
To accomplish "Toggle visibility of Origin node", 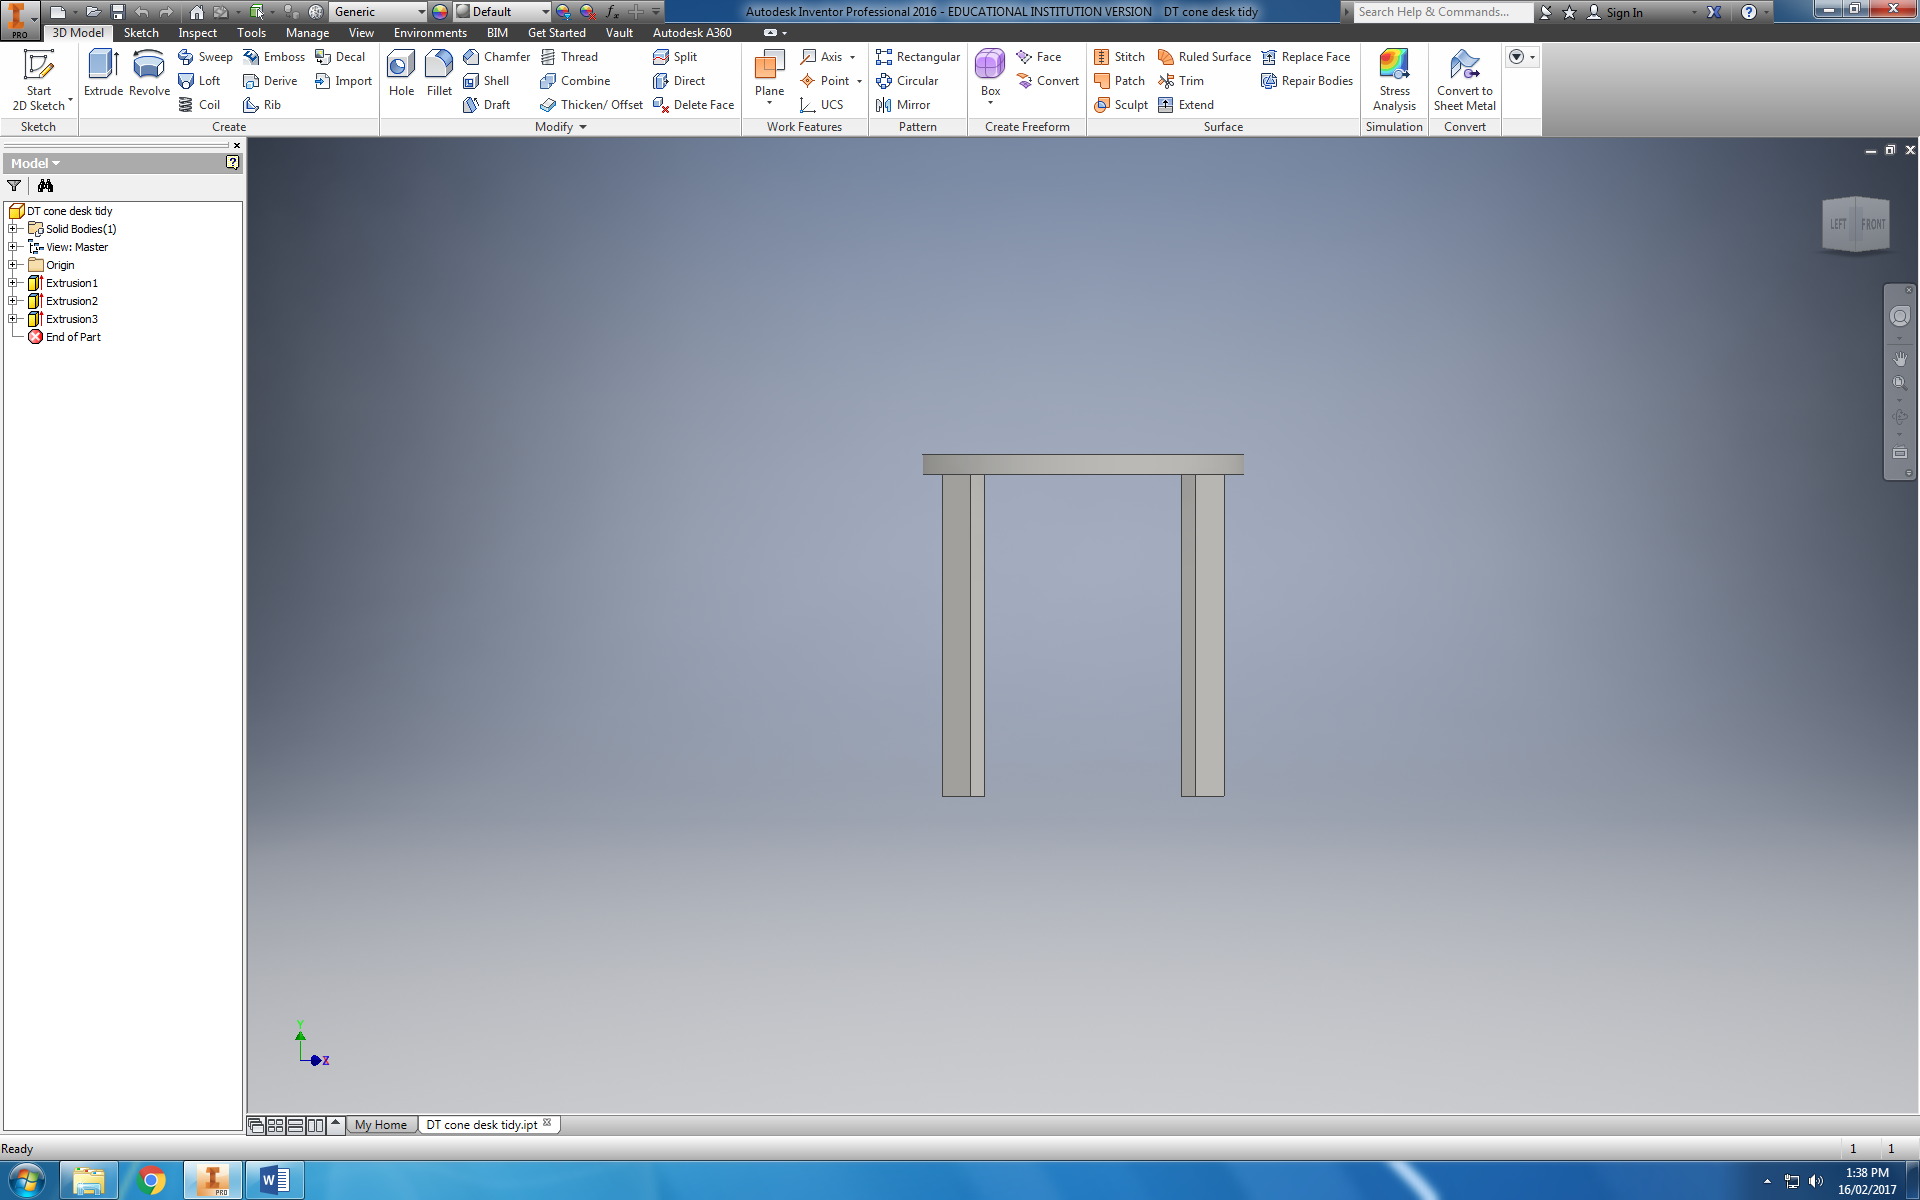I will pos(11,264).
